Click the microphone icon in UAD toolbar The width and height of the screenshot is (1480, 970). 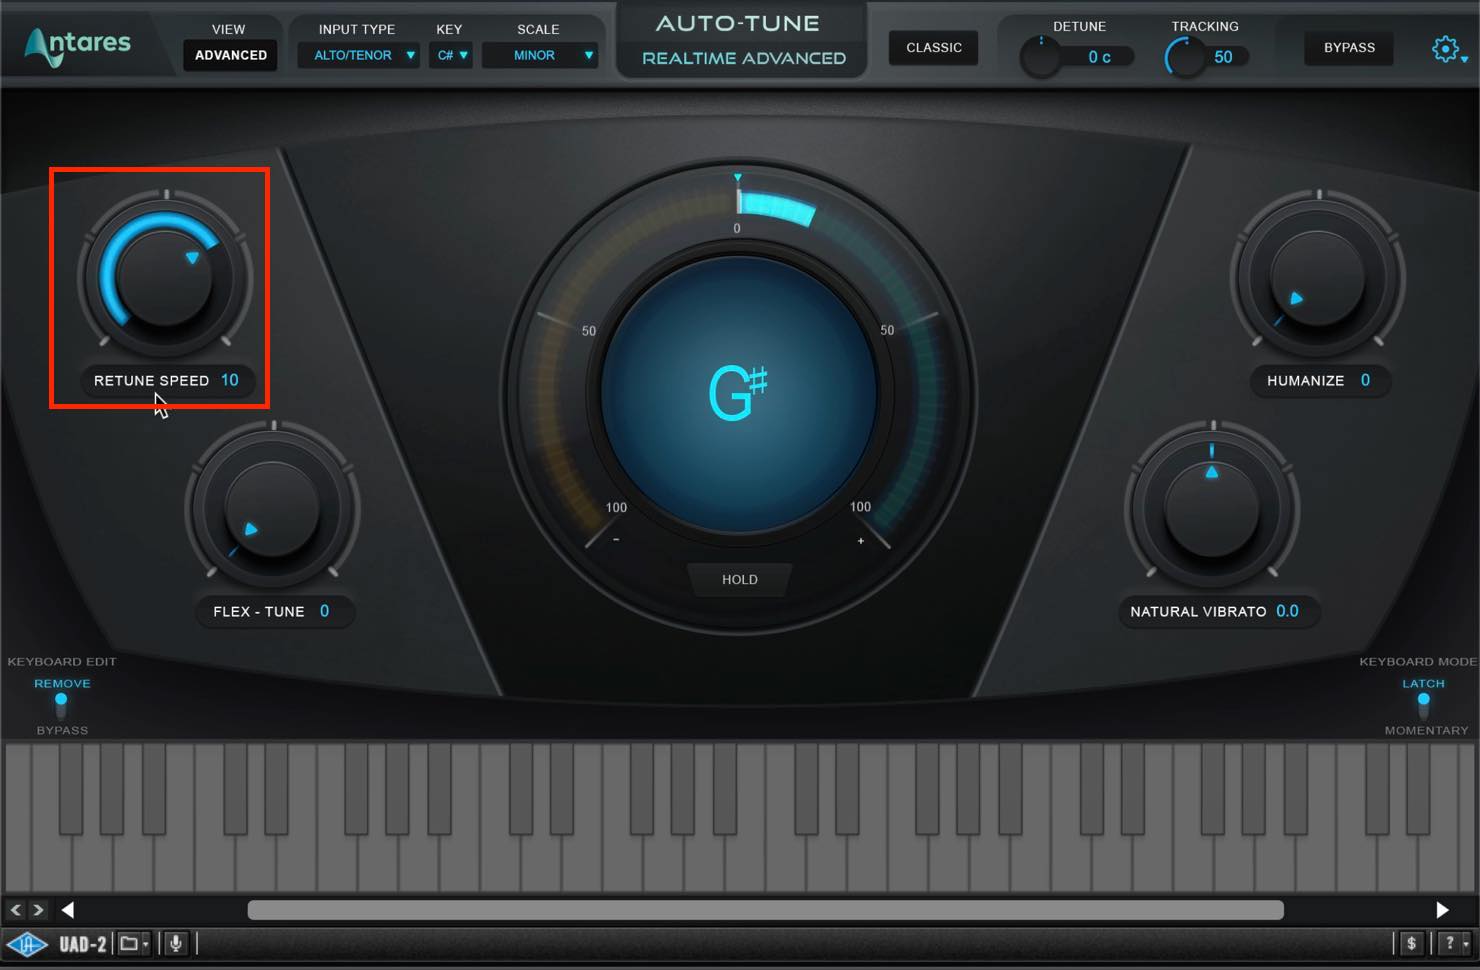pos(176,943)
